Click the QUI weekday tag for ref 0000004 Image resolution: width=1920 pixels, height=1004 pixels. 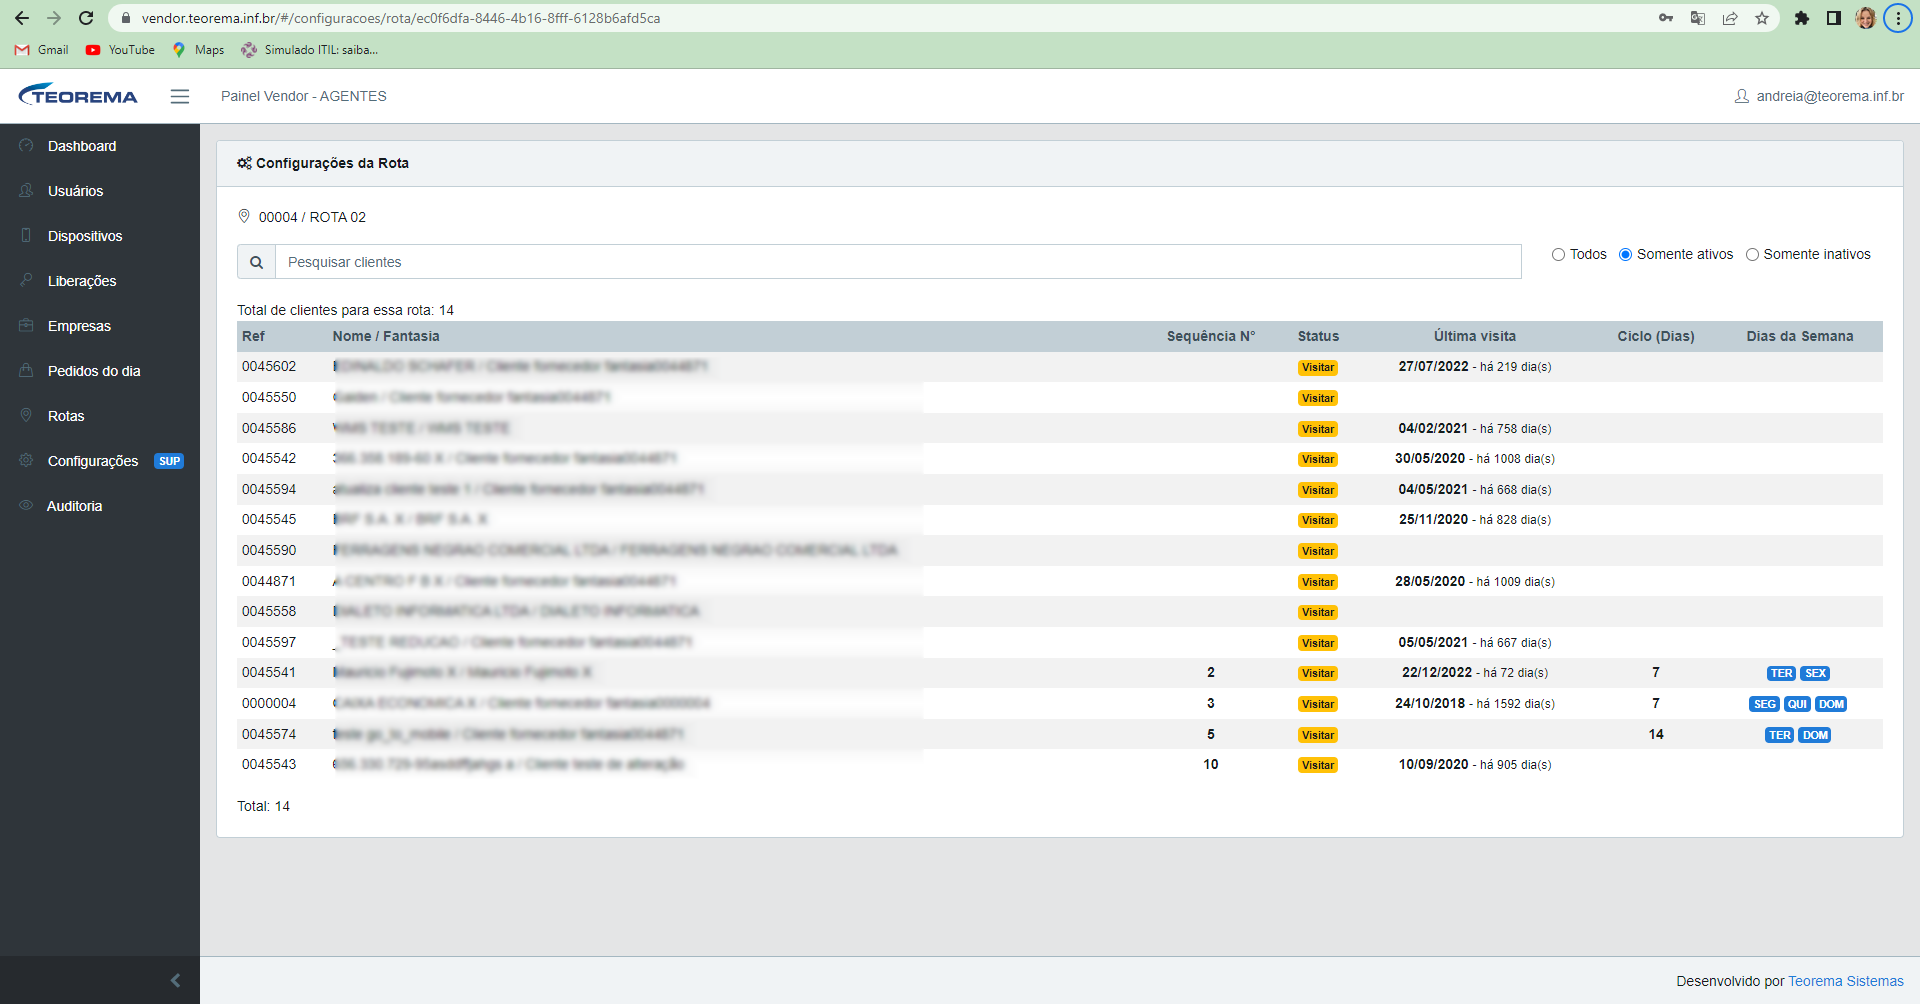1797,704
